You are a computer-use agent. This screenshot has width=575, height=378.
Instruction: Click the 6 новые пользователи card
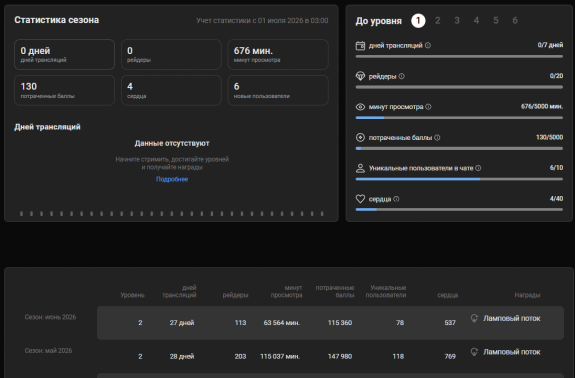(x=278, y=90)
